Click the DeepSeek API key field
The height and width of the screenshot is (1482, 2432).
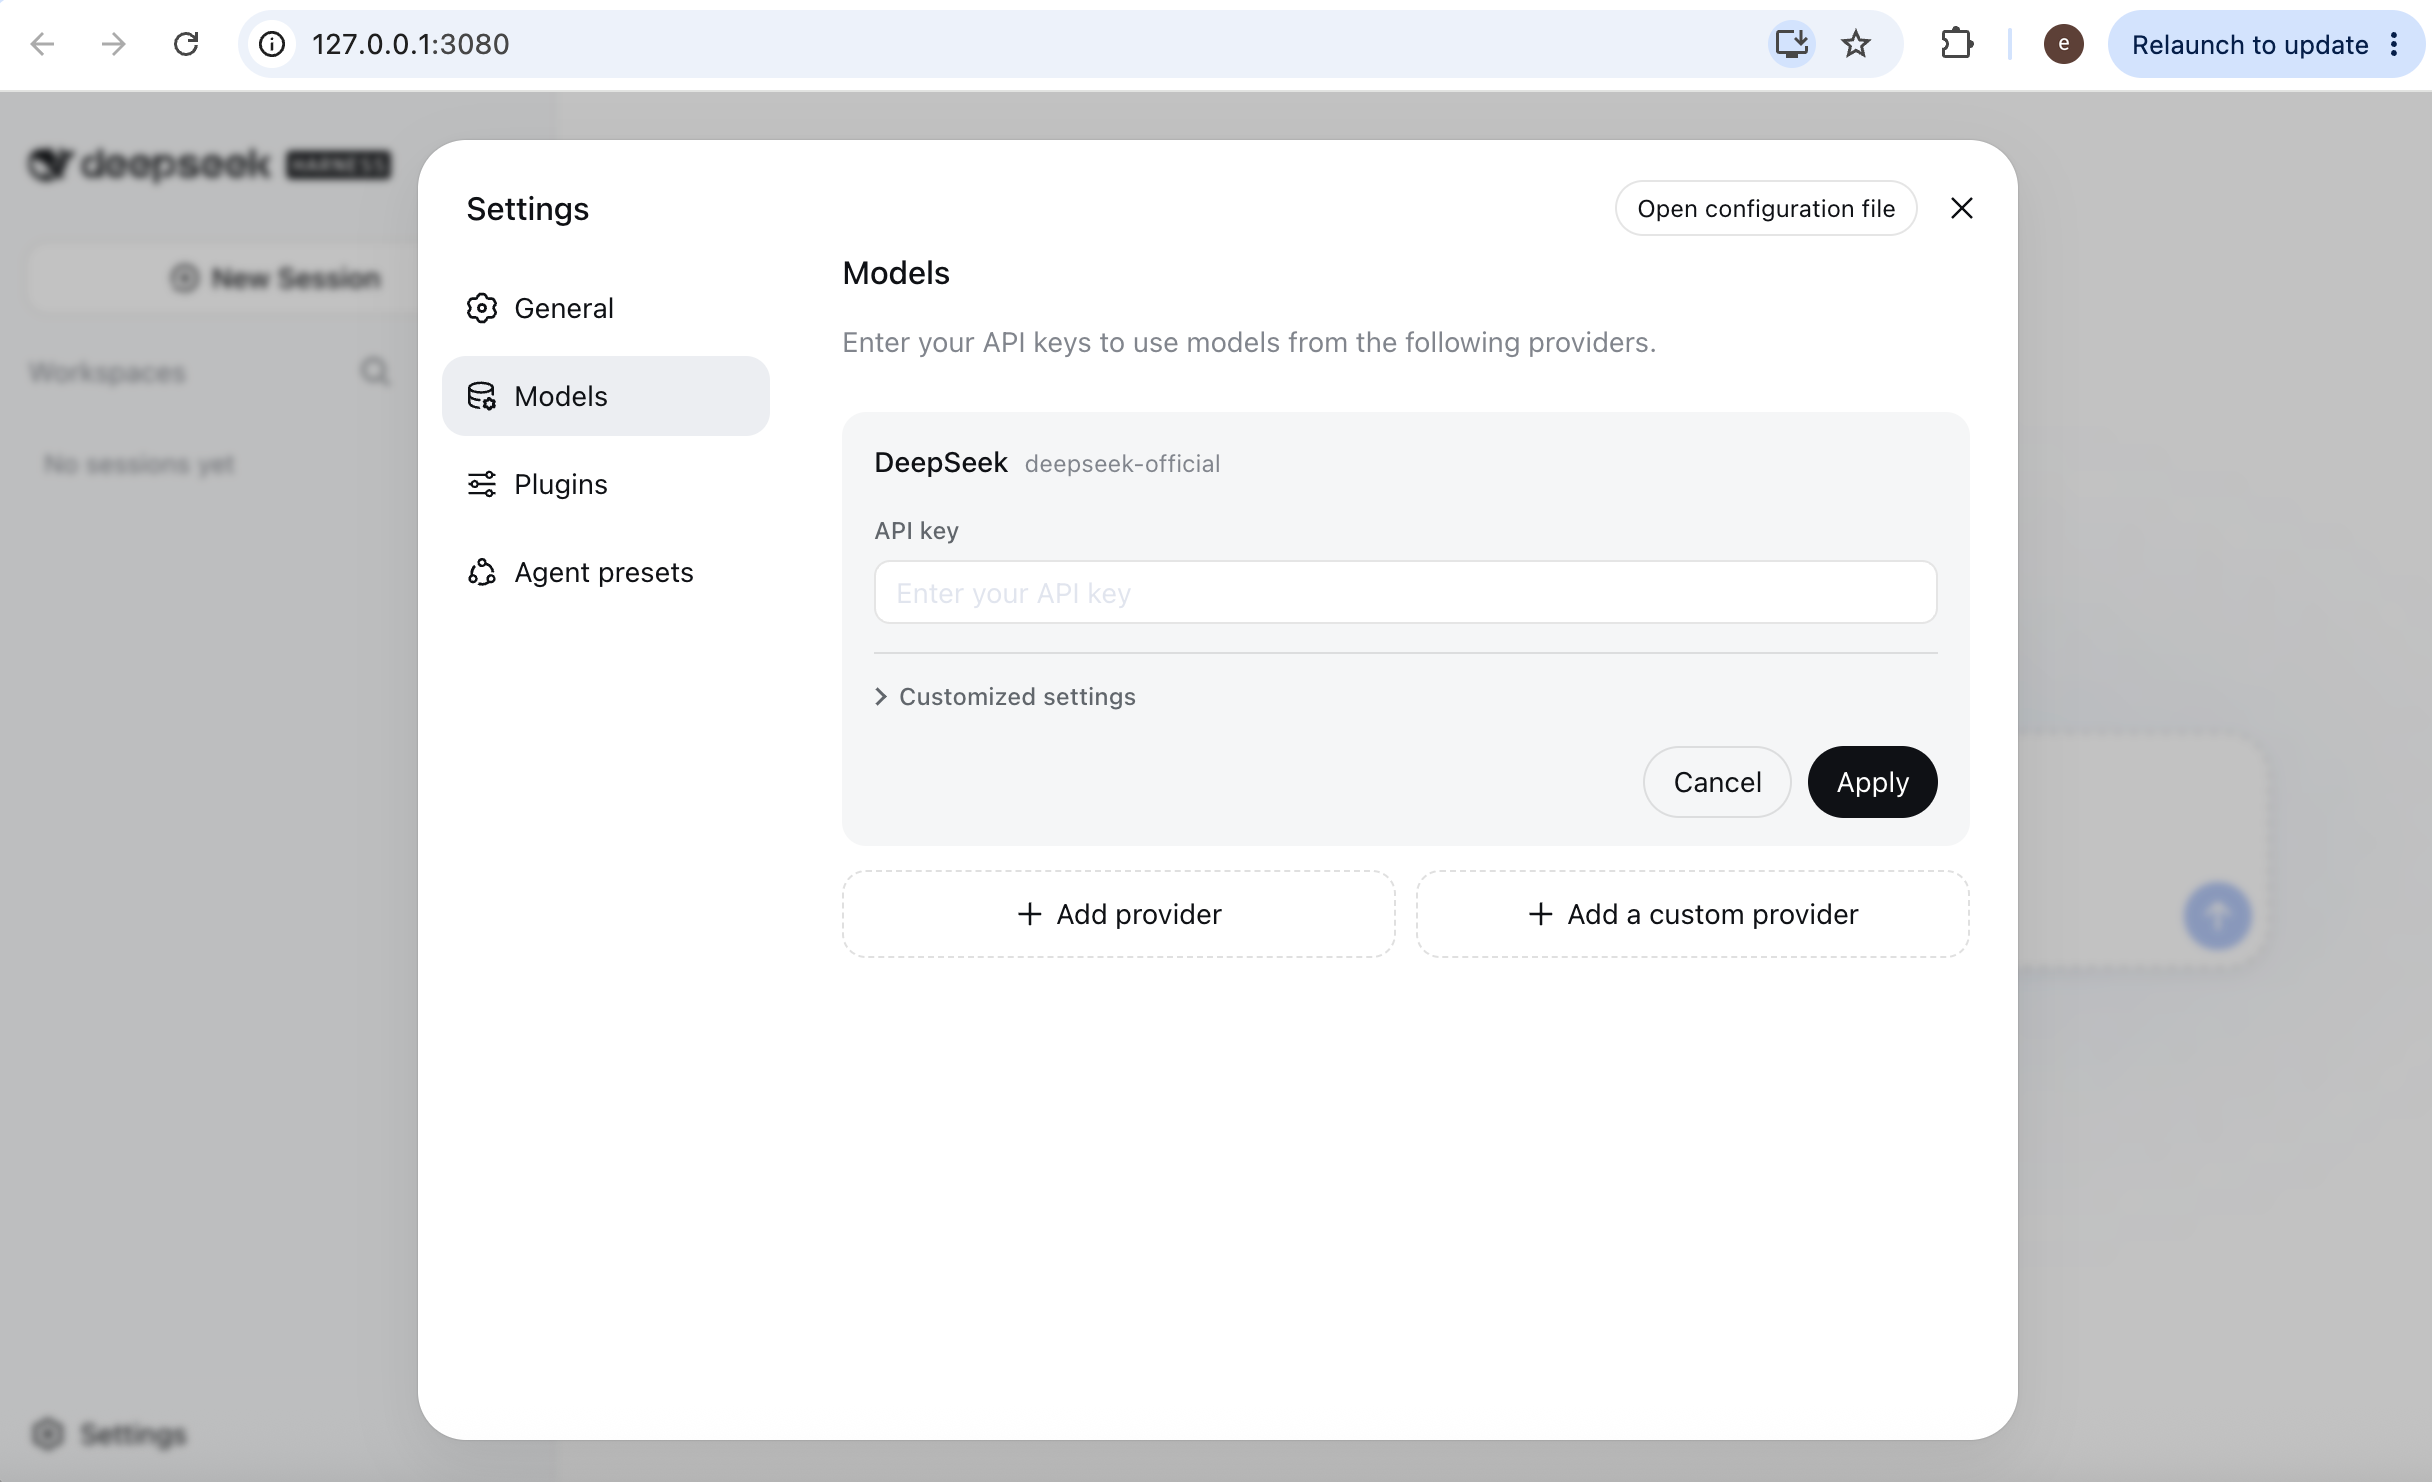(x=1406, y=592)
